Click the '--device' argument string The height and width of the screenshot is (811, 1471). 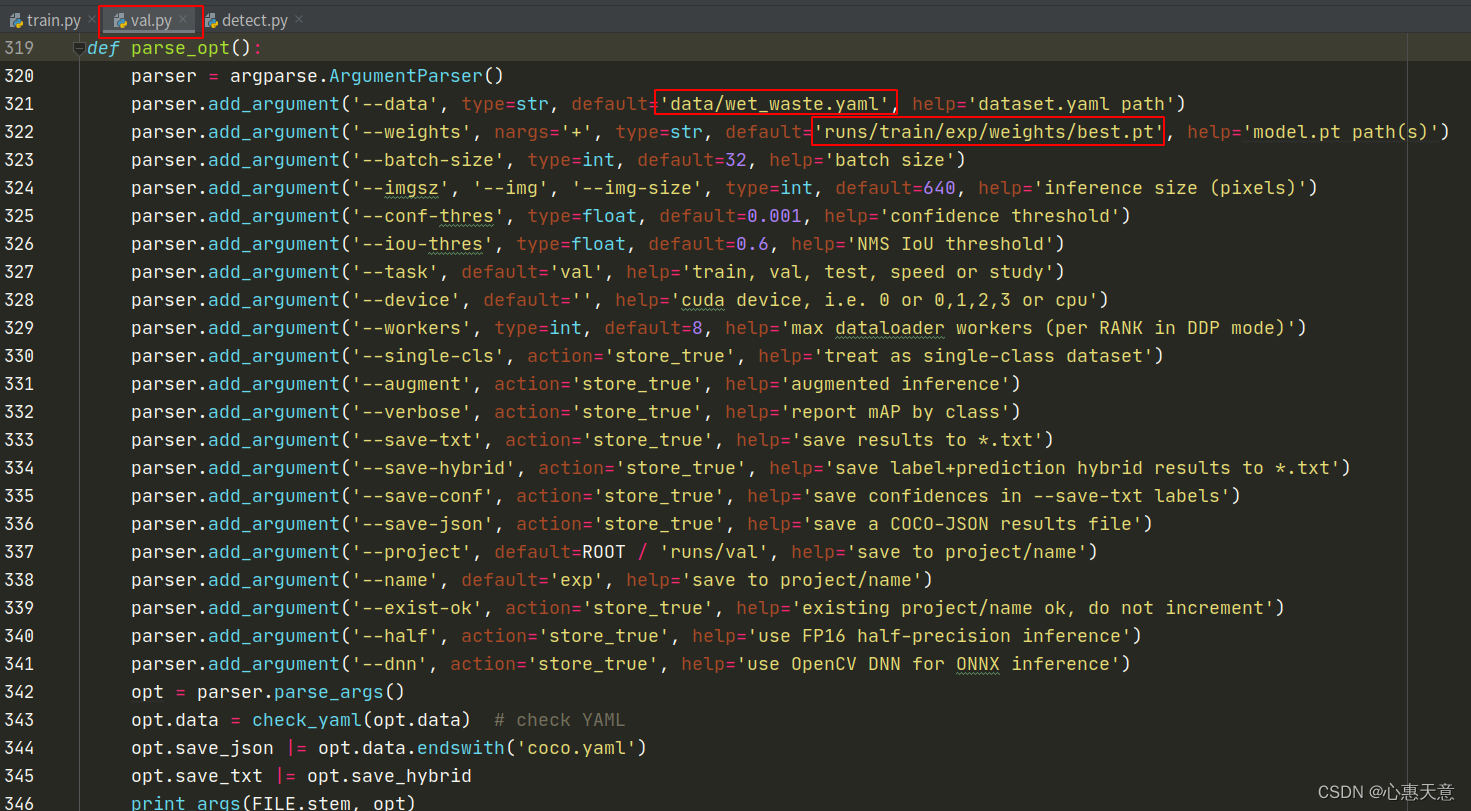(x=407, y=300)
